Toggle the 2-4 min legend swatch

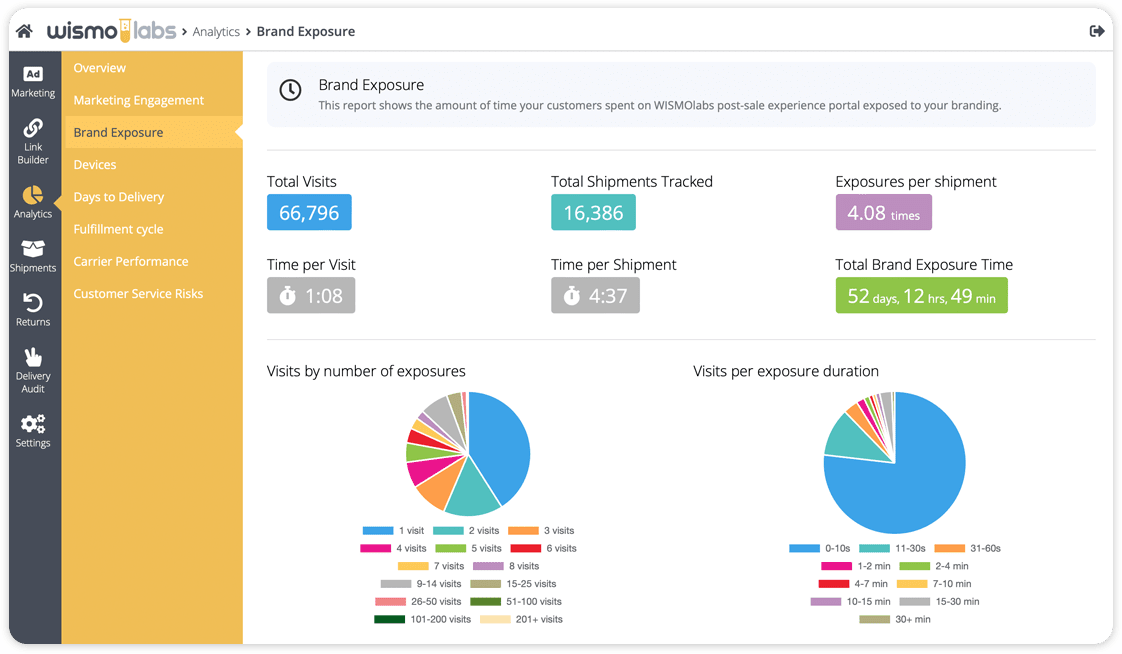(914, 566)
